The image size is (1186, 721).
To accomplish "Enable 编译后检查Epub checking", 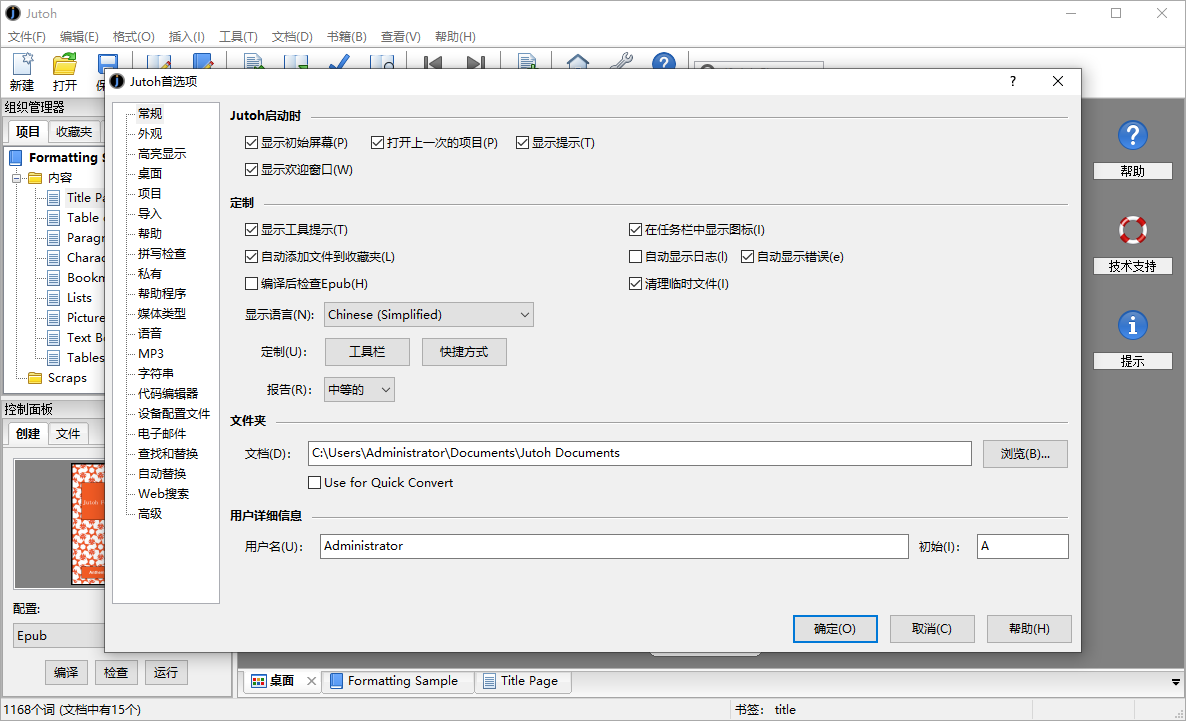I will click(251, 283).
